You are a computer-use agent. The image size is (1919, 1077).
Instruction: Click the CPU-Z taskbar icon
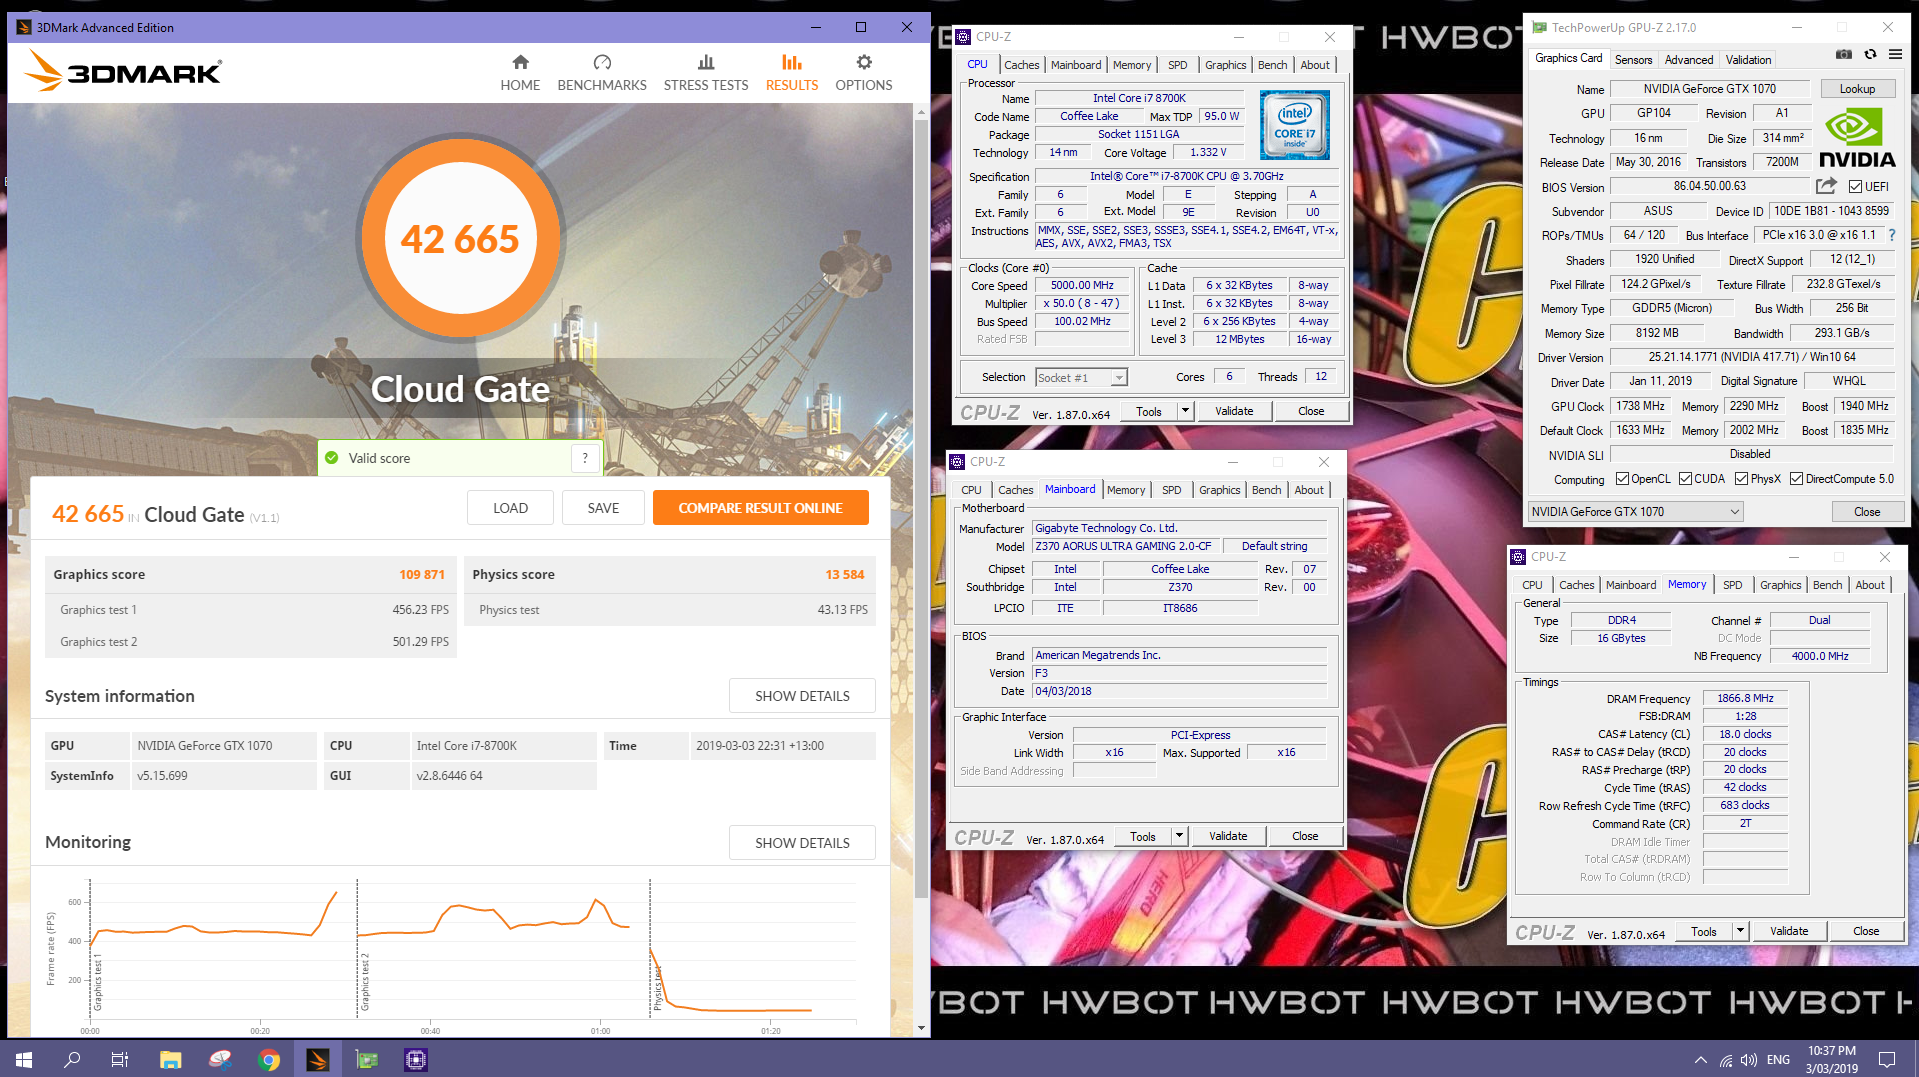tap(416, 1059)
